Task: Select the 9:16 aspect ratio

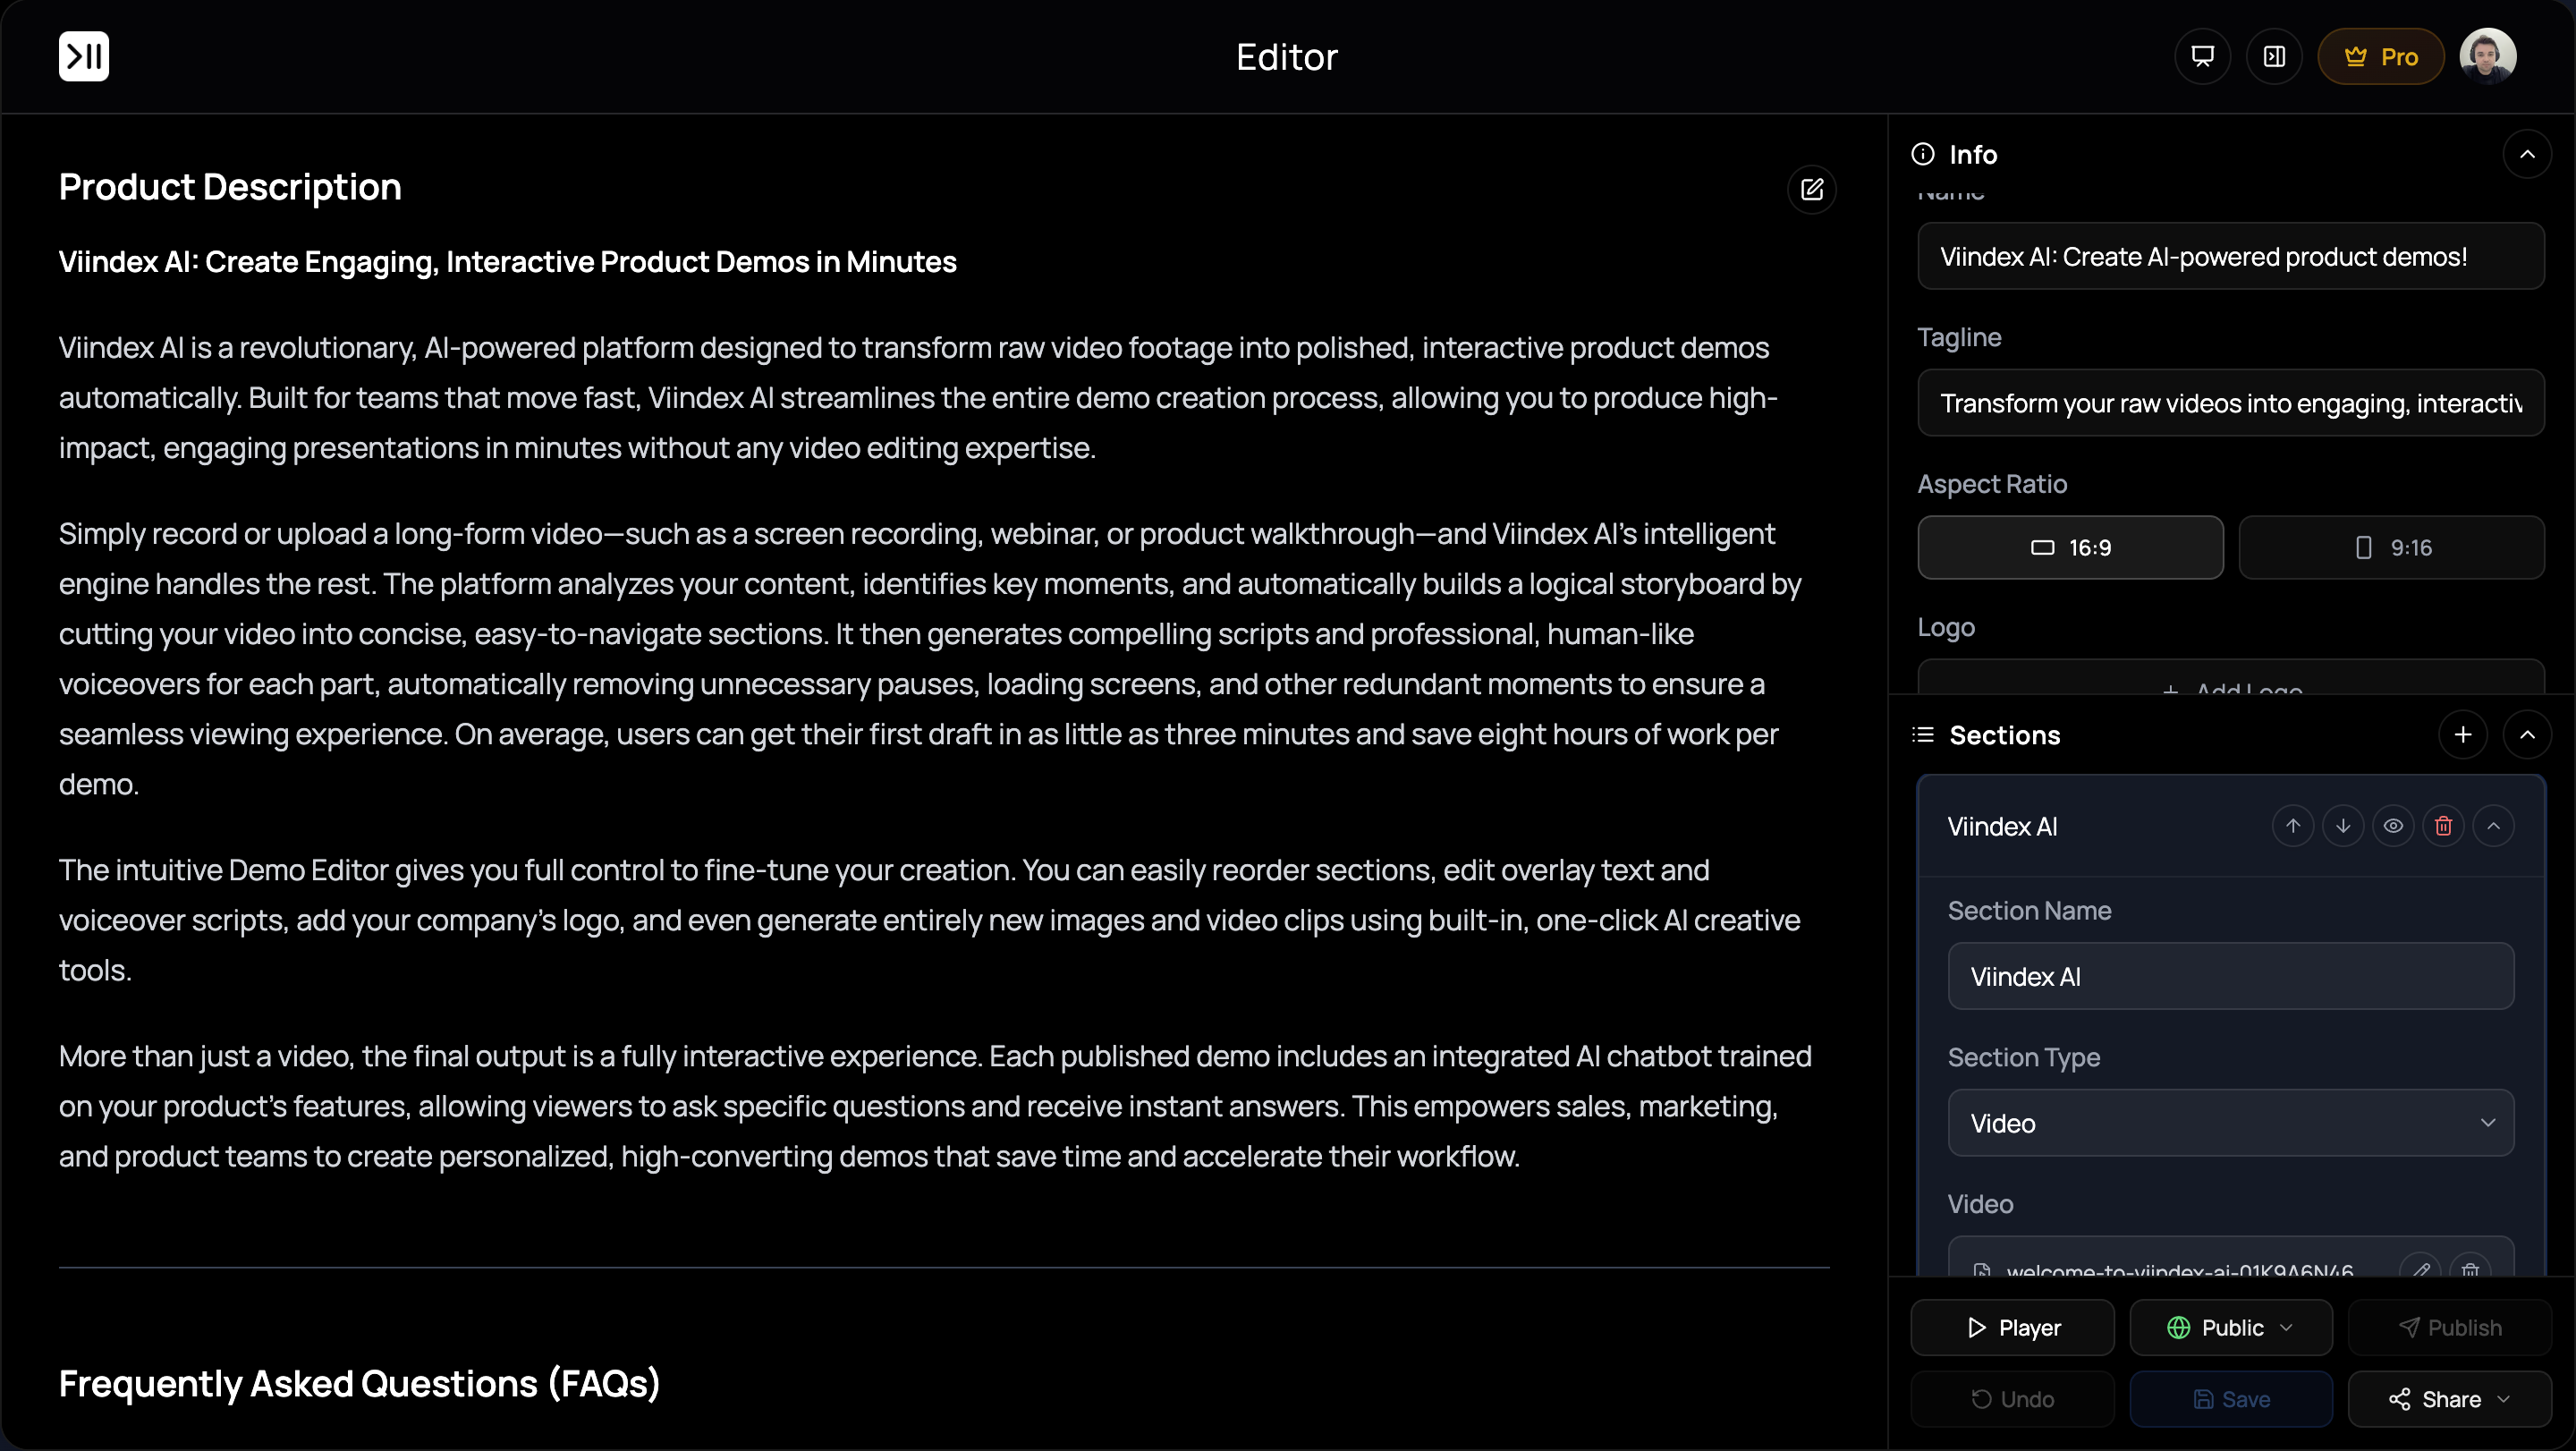Action: coord(2391,548)
